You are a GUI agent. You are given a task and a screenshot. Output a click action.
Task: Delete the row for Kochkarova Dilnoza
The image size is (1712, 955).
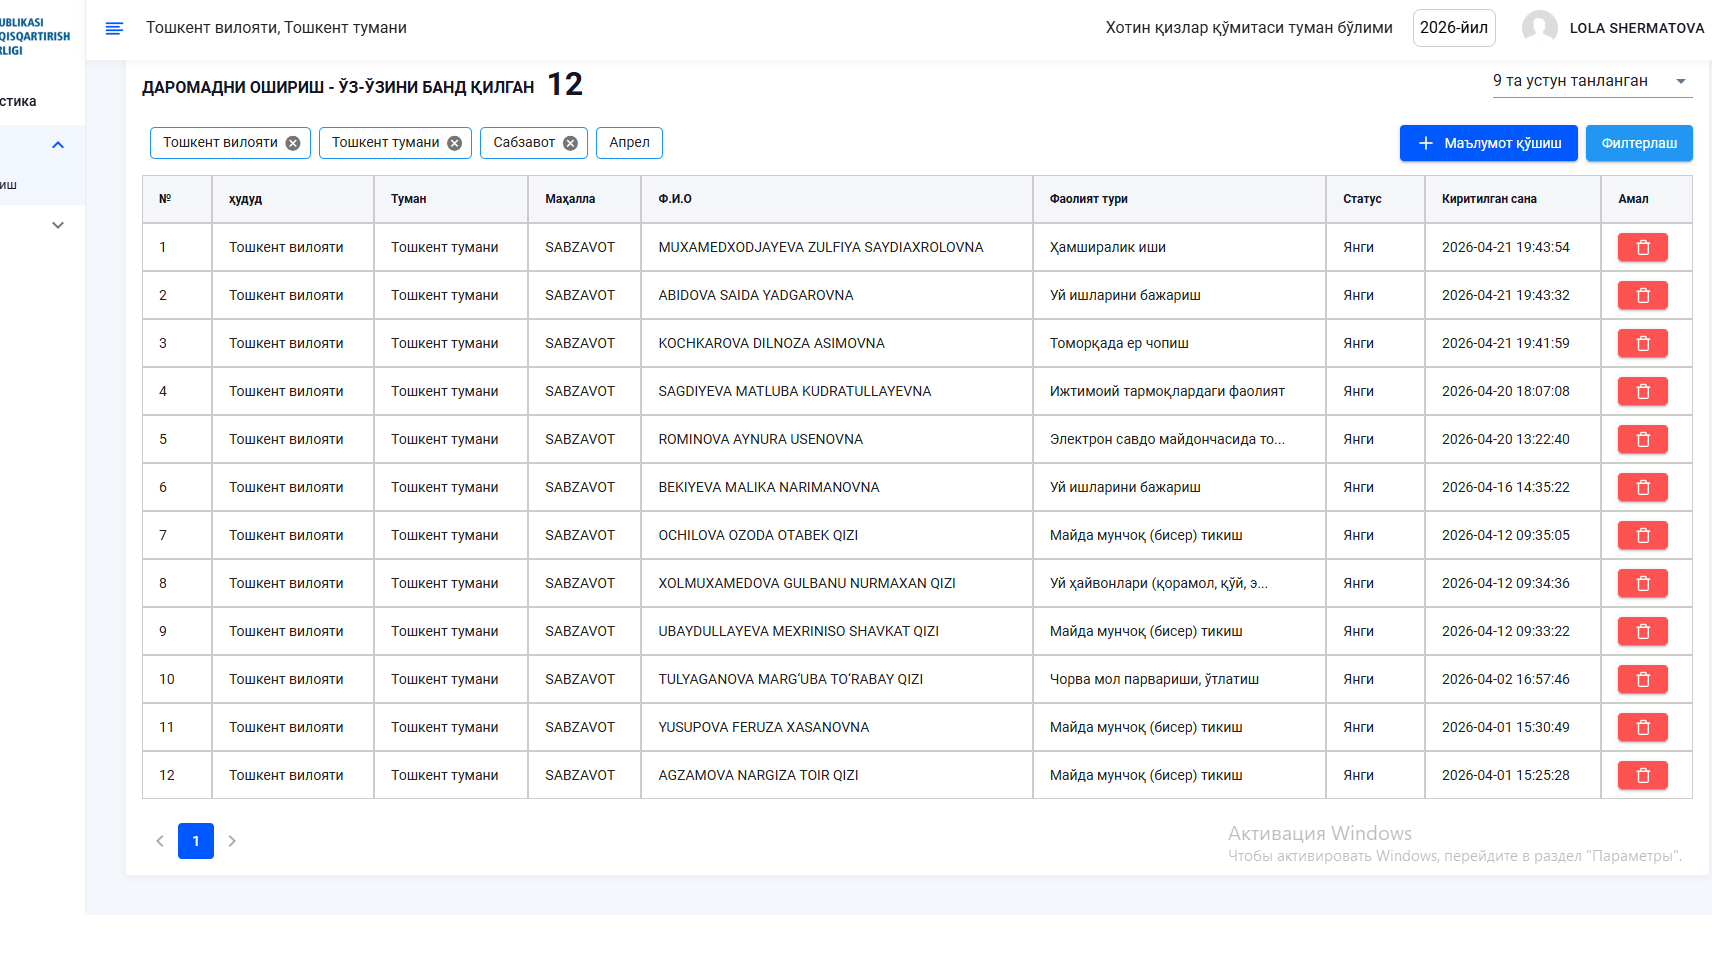[1642, 343]
